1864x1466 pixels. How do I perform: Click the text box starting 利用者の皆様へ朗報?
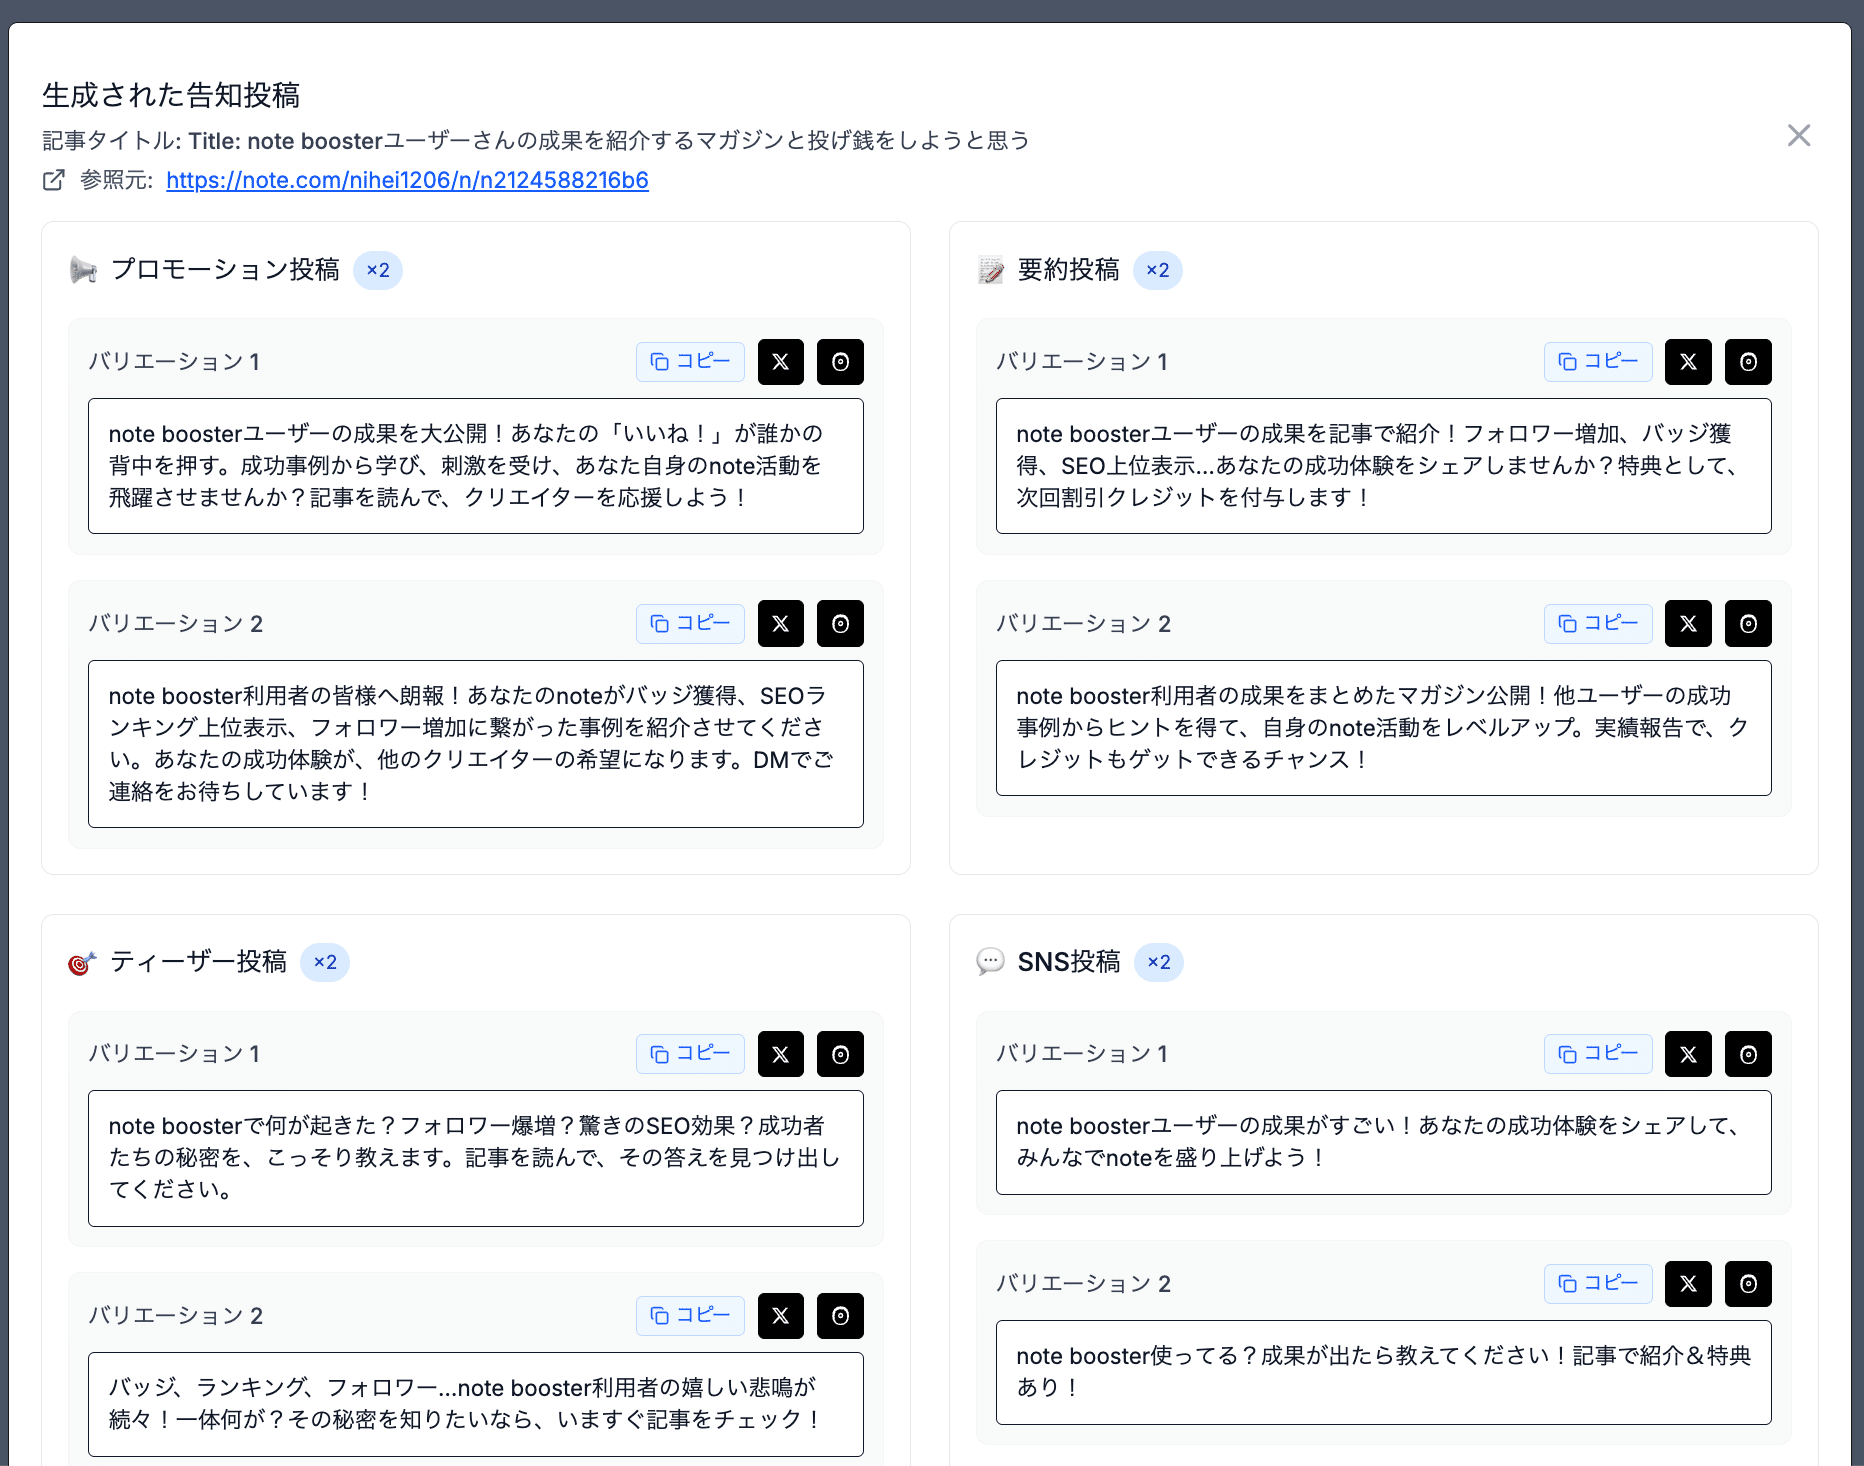tap(476, 744)
